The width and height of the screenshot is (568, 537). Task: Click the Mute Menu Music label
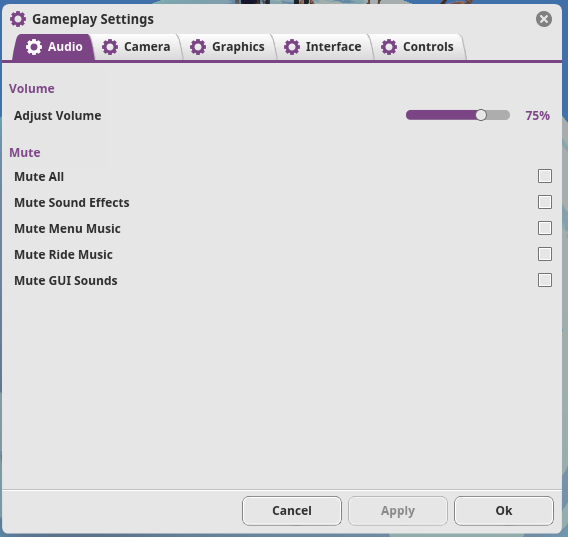point(67,229)
